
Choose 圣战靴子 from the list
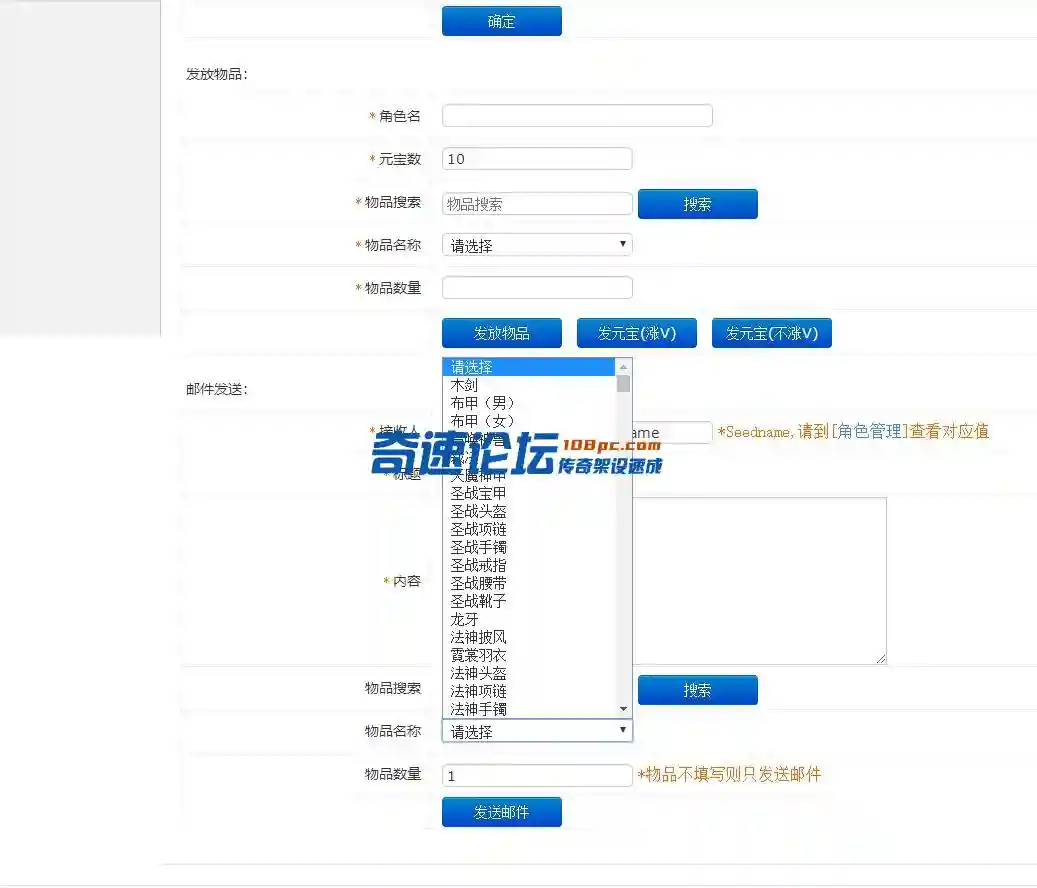529,601
